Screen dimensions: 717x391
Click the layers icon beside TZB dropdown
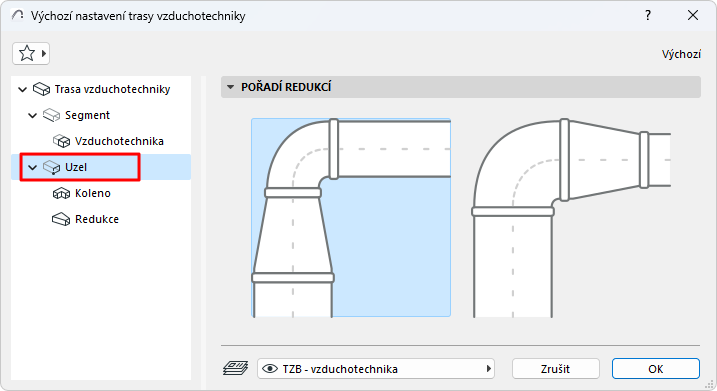235,368
